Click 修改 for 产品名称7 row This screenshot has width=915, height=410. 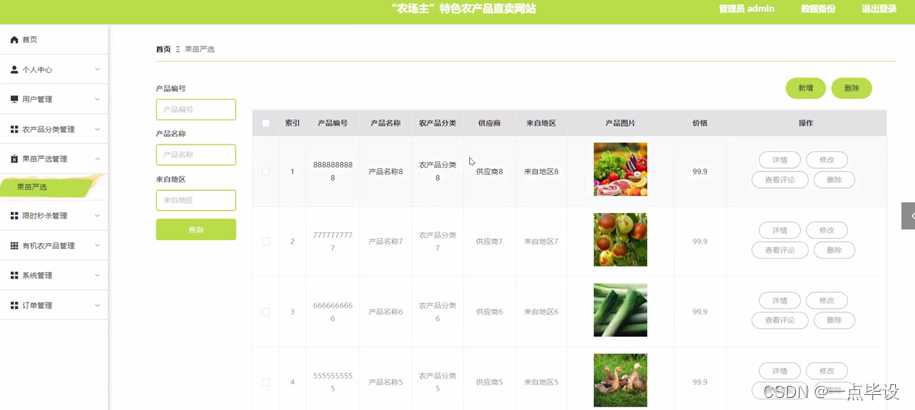click(x=827, y=230)
